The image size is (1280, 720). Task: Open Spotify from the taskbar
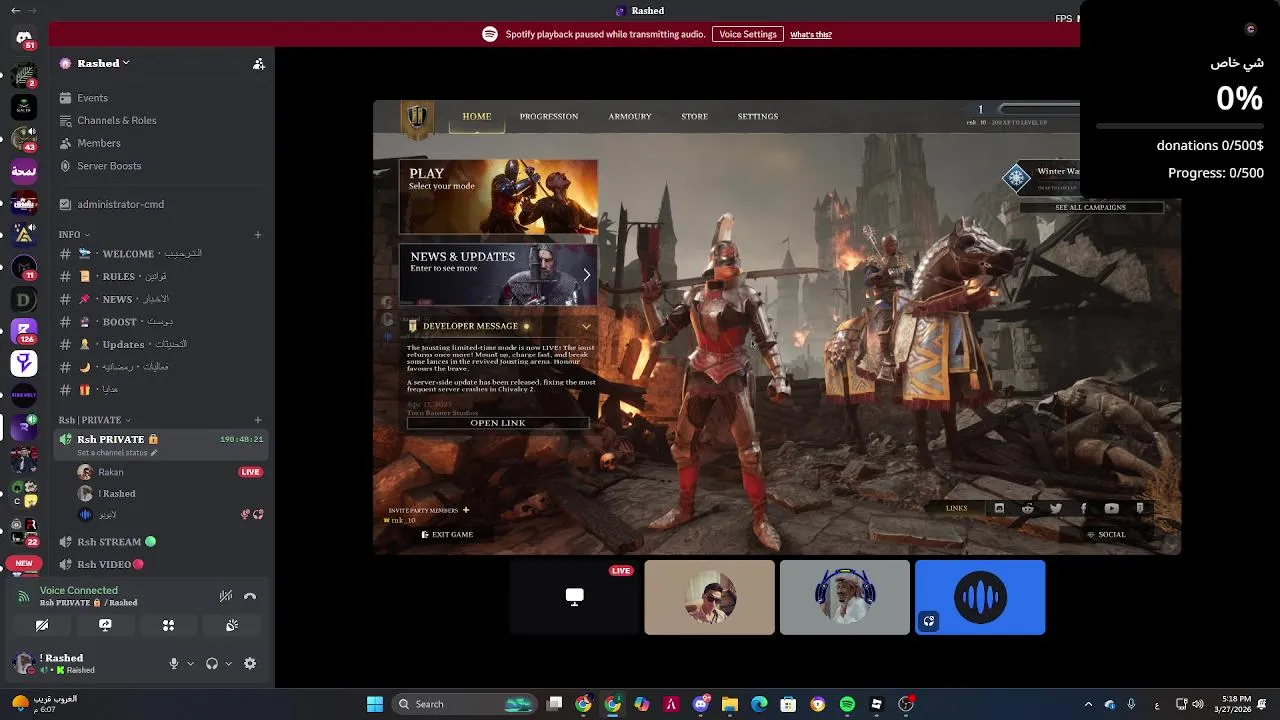tap(847, 704)
